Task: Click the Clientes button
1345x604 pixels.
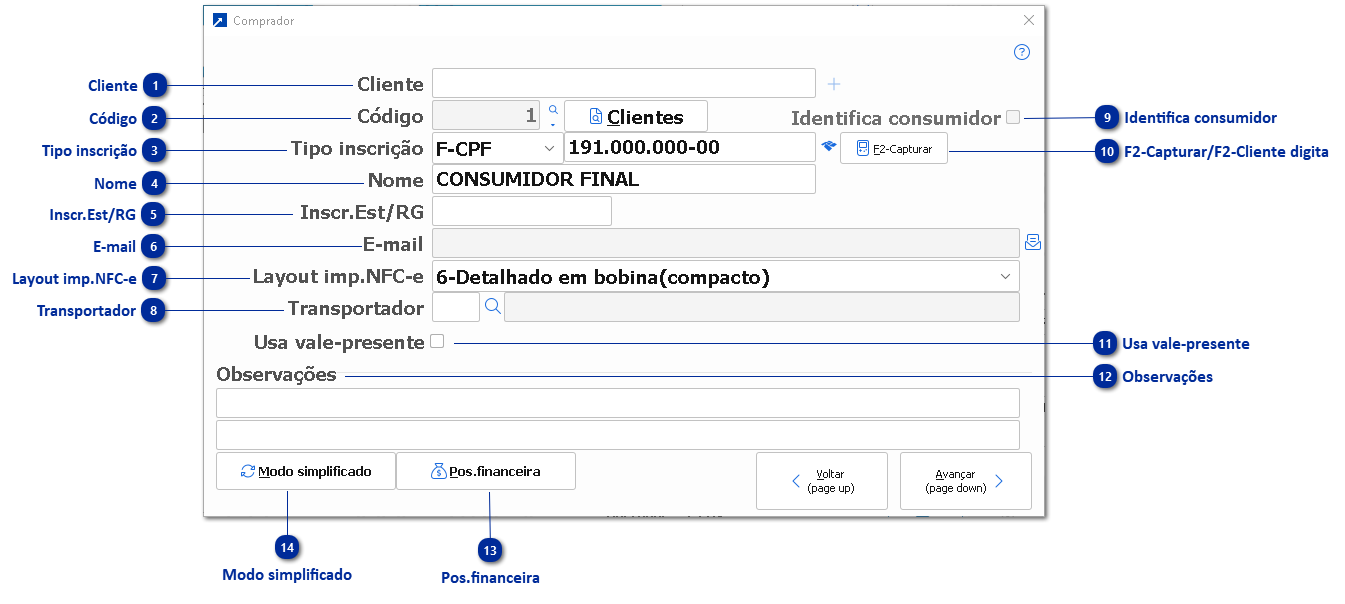Action: point(636,116)
